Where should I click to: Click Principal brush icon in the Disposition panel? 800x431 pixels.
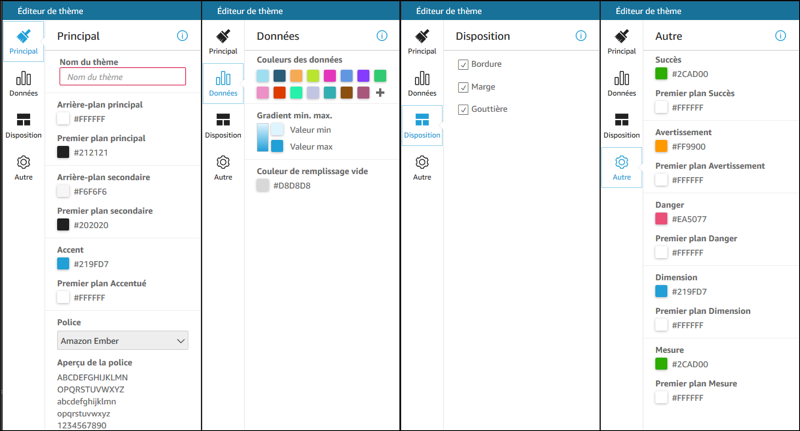pos(422,36)
